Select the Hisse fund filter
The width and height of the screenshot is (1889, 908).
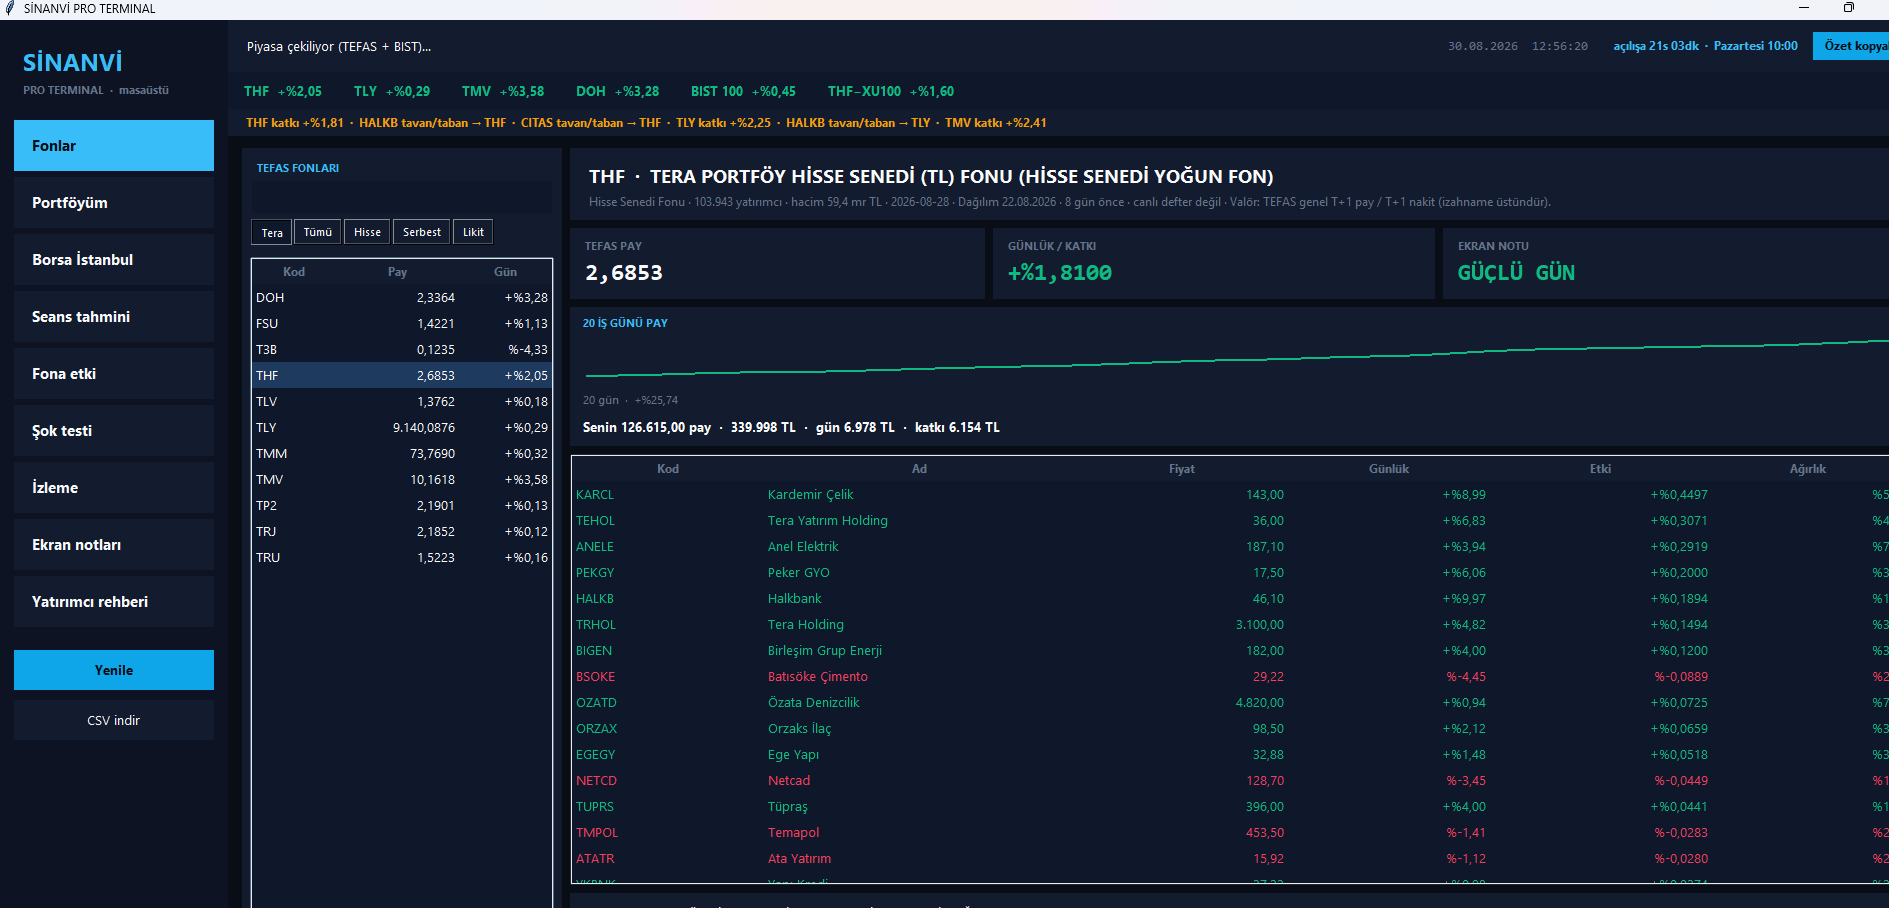coord(367,232)
